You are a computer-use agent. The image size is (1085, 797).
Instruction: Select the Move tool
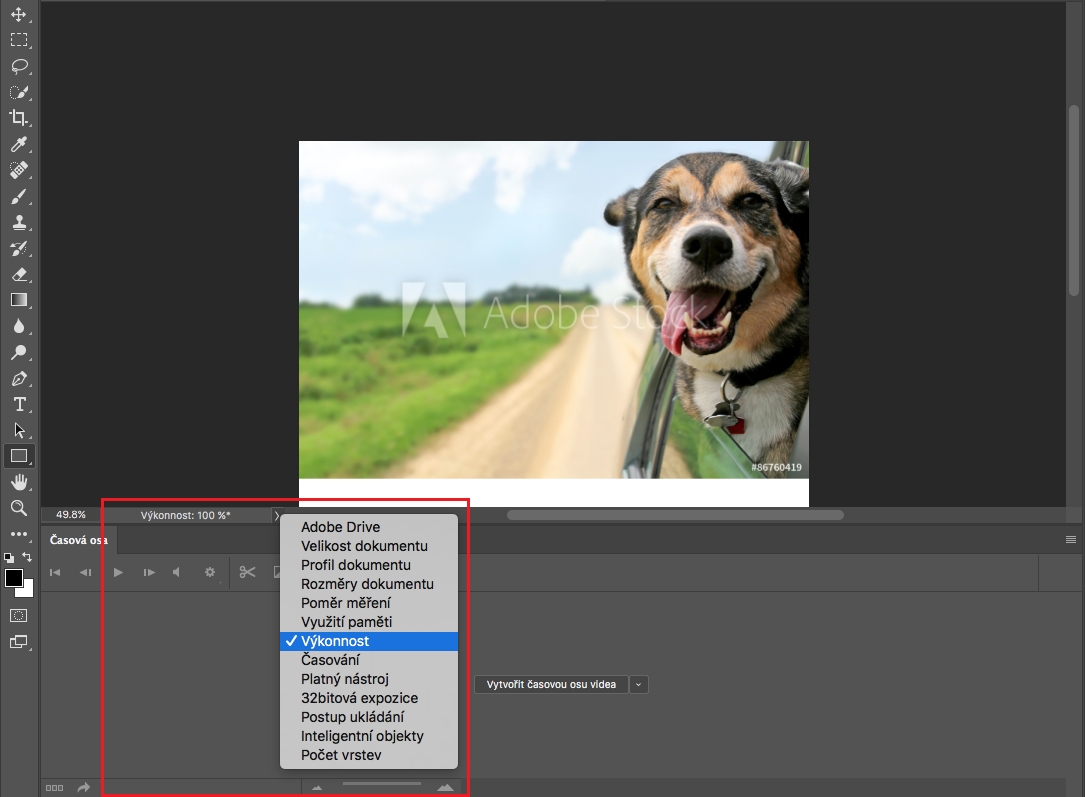[x=19, y=14]
